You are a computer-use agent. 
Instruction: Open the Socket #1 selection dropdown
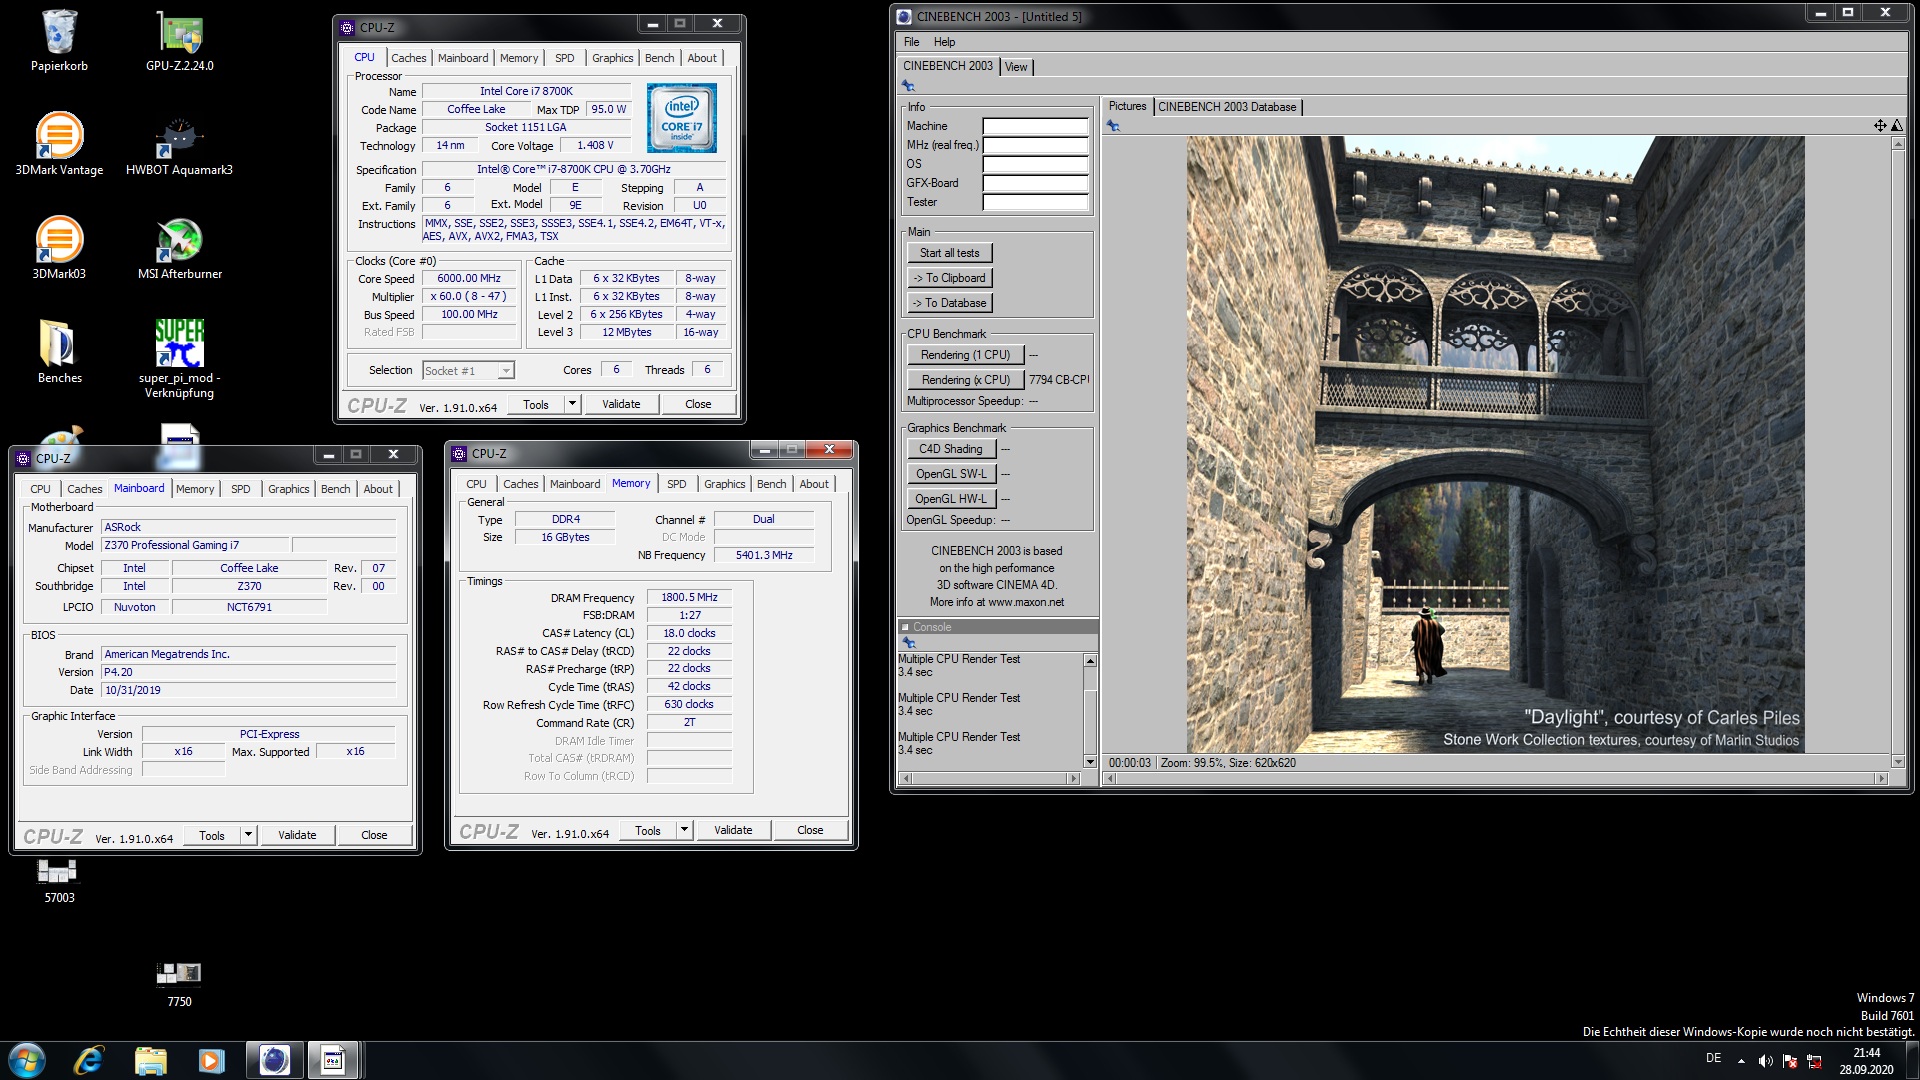click(468, 371)
